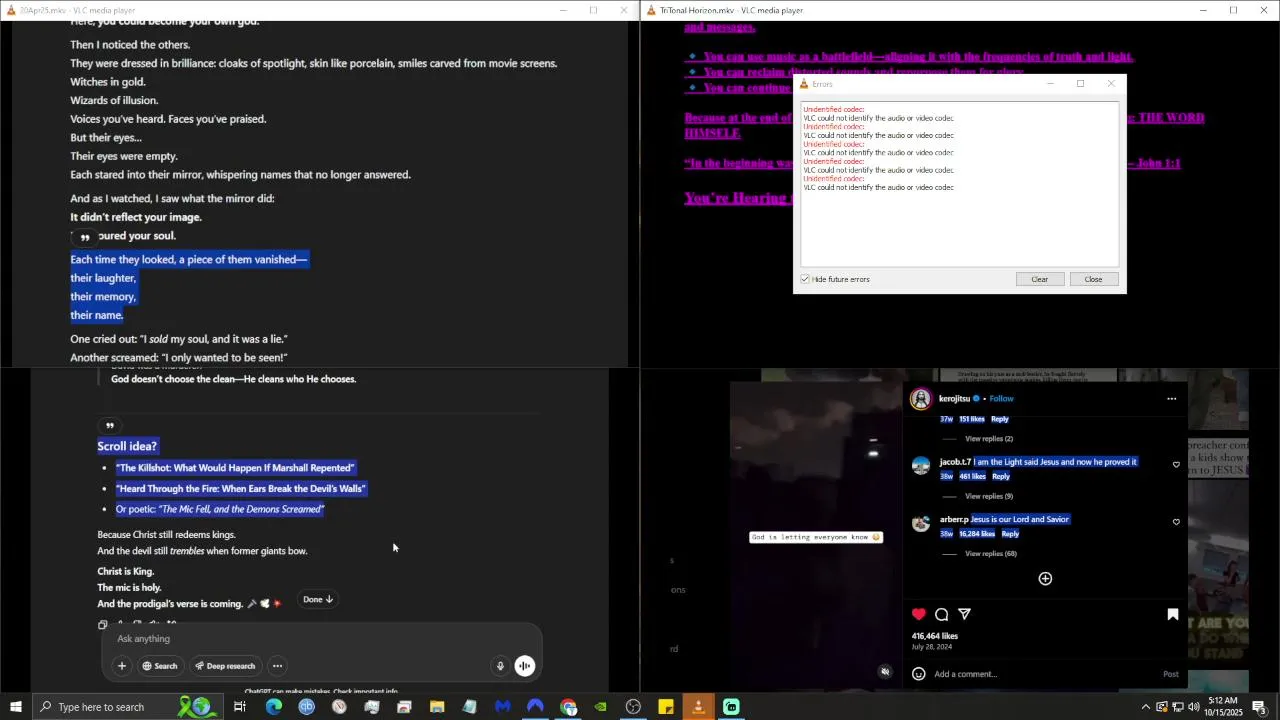This screenshot has width=1280, height=720.
Task: Click the plus attach icon in ChatGPT input
Action: [122, 666]
